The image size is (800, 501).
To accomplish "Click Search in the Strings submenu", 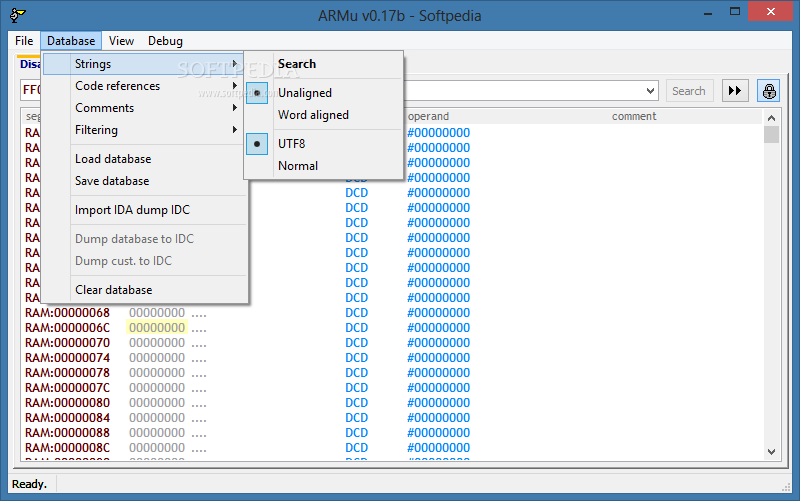I will [323, 64].
